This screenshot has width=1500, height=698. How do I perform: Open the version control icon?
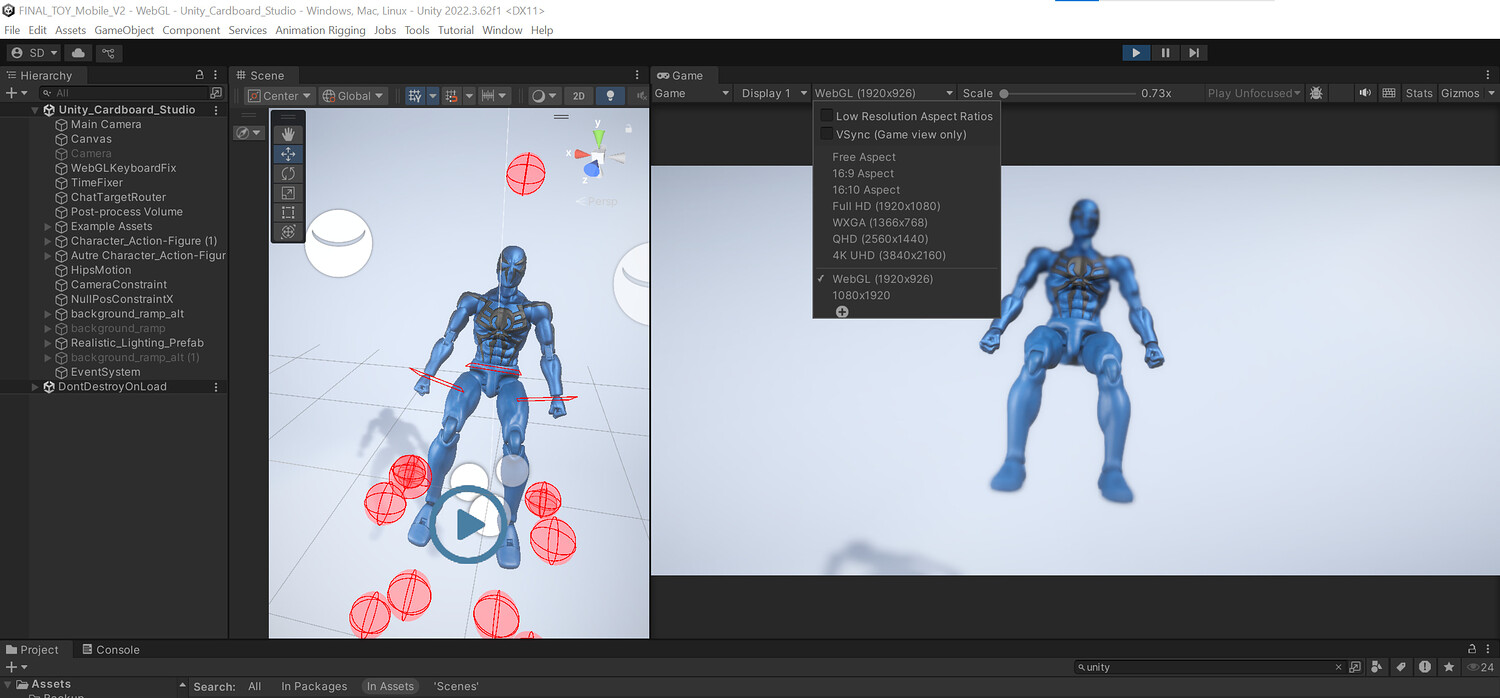(108, 53)
